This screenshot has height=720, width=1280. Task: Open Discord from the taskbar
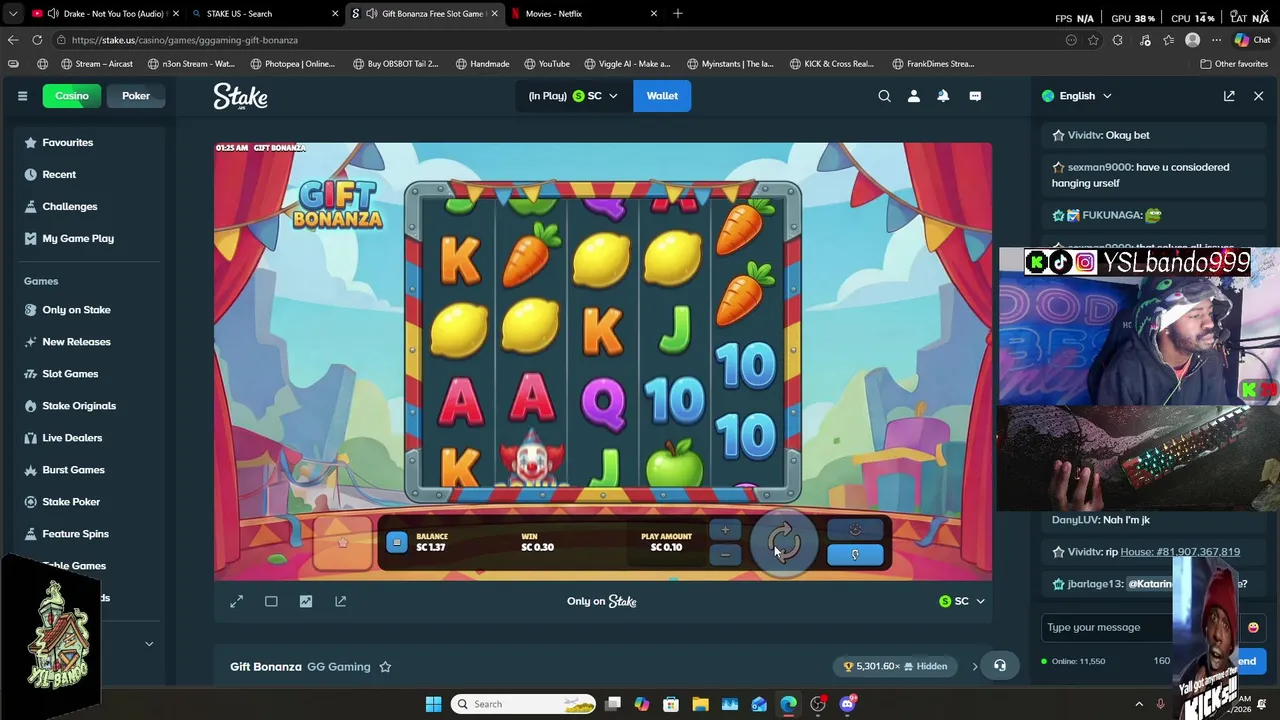coord(847,704)
